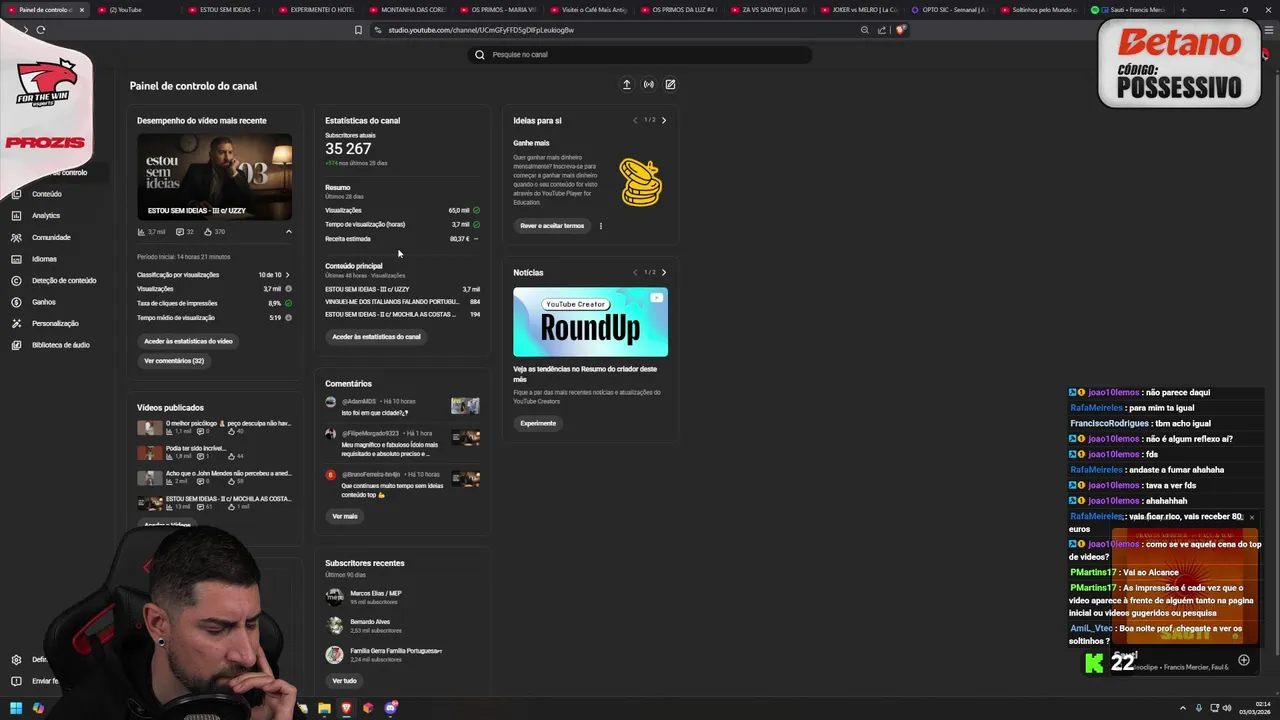Click VINGUEI-ME DOS ITALIANOS in Conteúdo principal
The image size is (1280, 720).
[392, 302]
